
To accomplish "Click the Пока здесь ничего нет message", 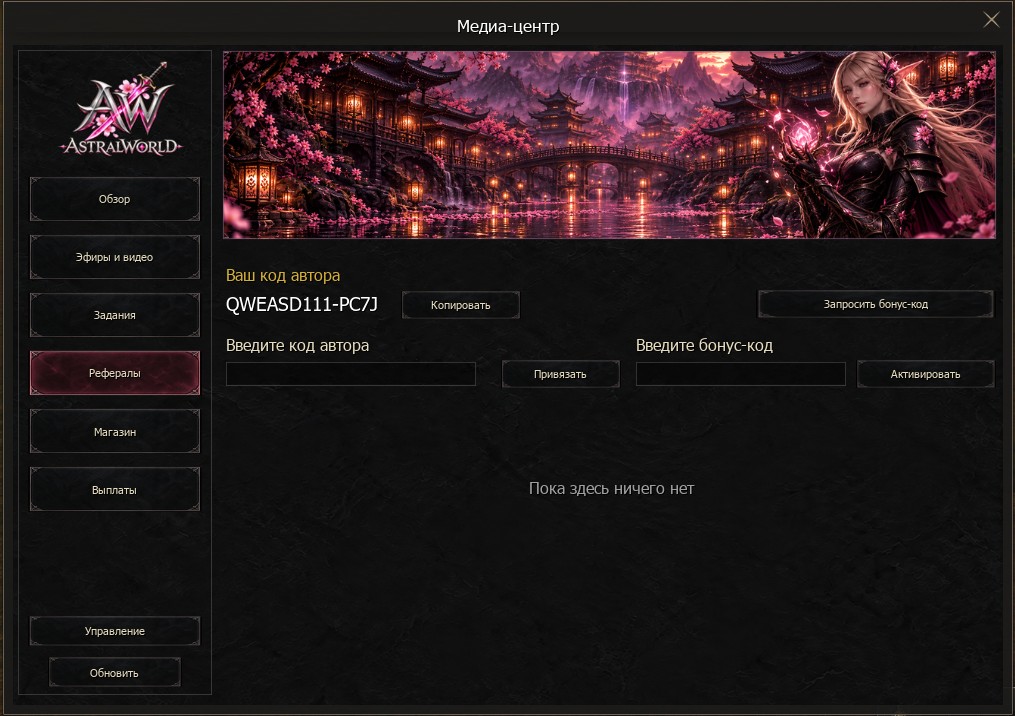I will pyautogui.click(x=611, y=488).
